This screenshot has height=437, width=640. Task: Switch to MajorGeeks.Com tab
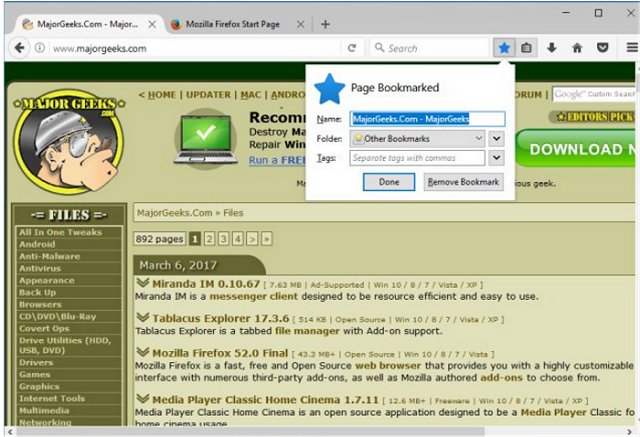point(87,24)
